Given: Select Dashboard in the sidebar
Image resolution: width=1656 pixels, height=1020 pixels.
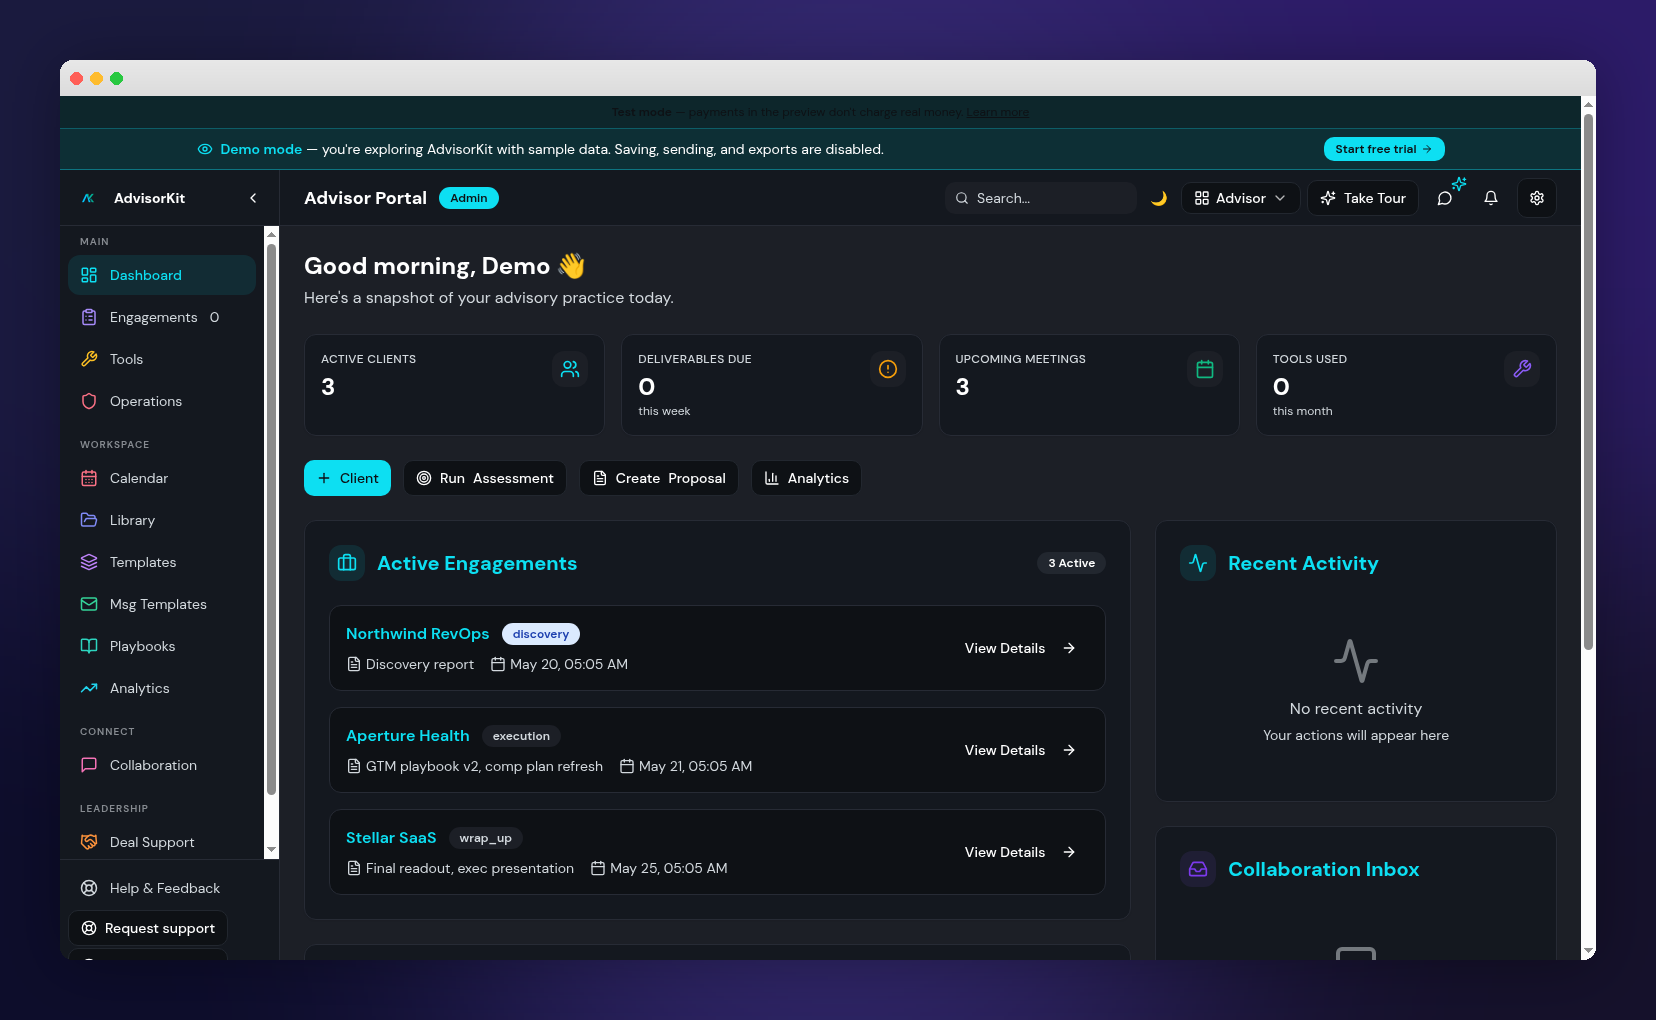Looking at the screenshot, I should click(162, 275).
